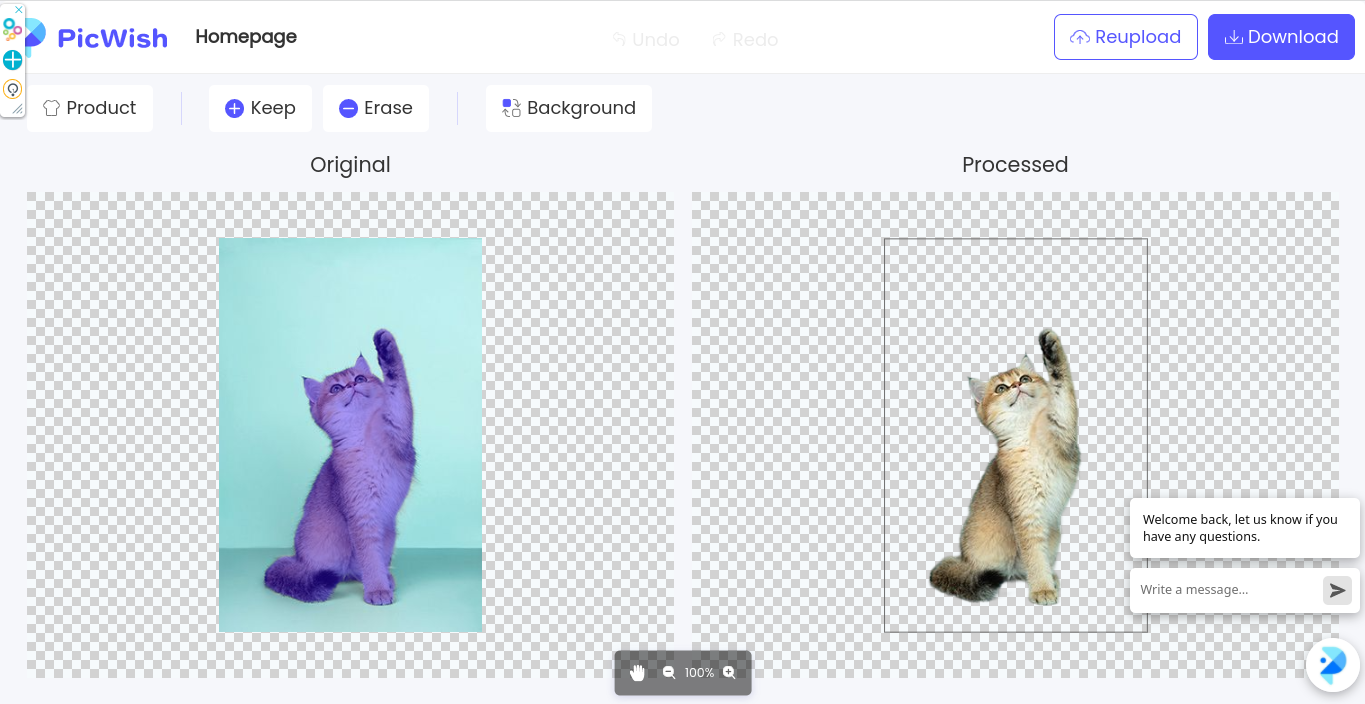Select the hand pan tool

[x=638, y=673]
